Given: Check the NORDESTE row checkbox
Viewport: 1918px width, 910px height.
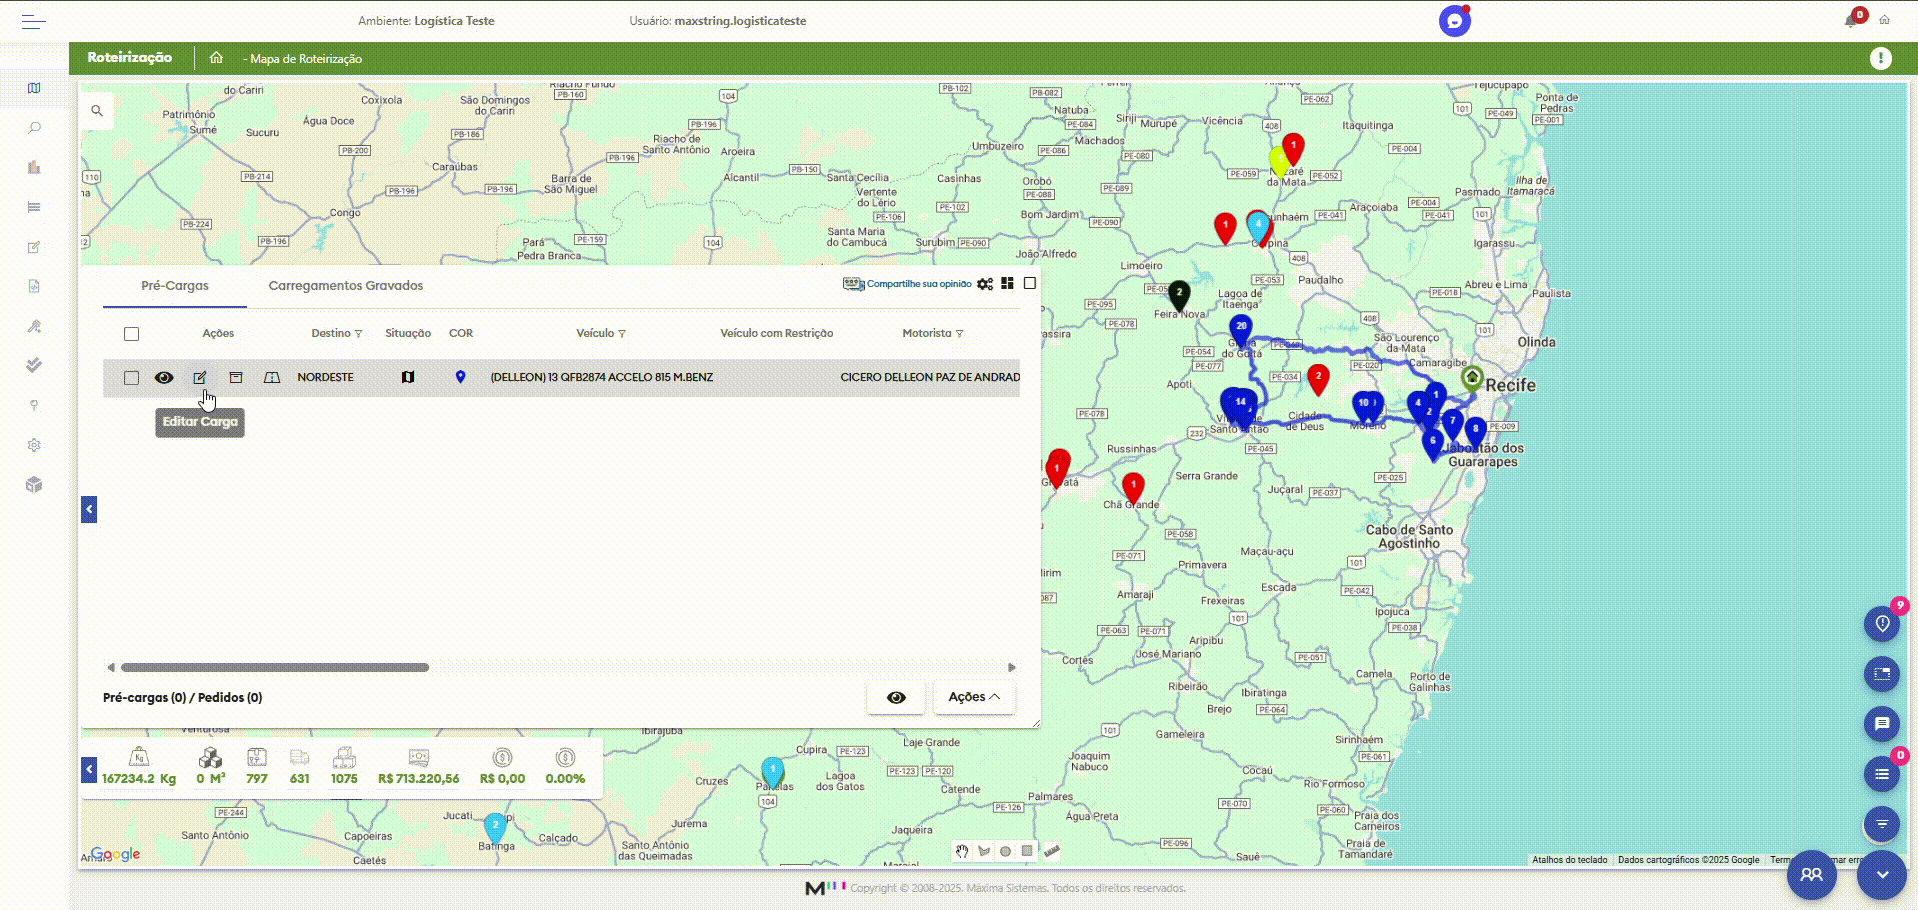Looking at the screenshot, I should click(132, 377).
